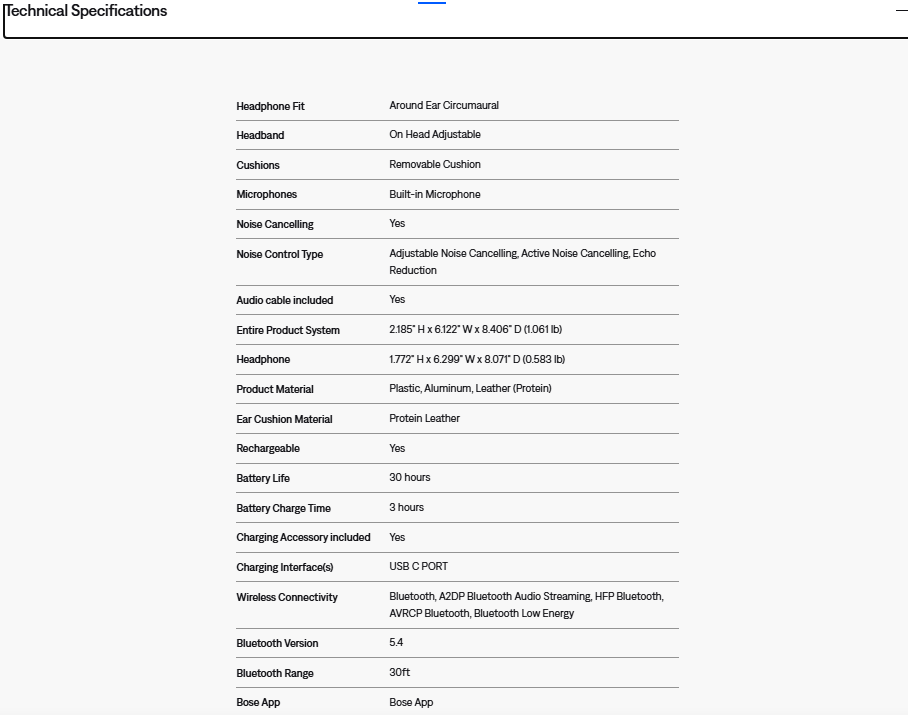The image size is (908, 715).
Task: Click the 5.4 Bluetooth version value
Action: 396,642
